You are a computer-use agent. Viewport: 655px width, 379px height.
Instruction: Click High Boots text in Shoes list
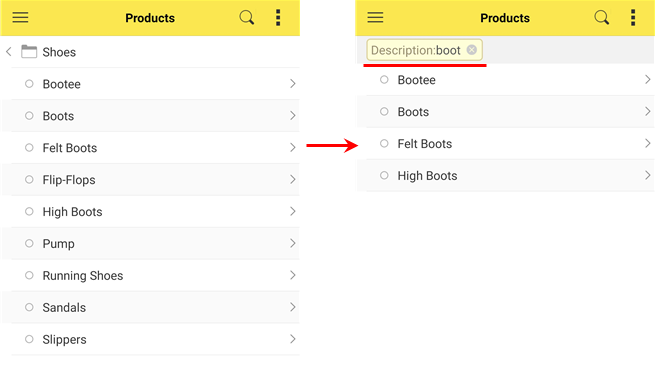(x=72, y=212)
